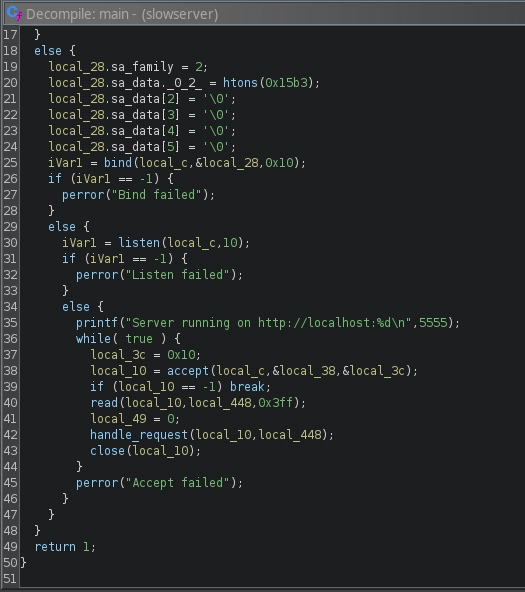Screen dimensions: 525x592
Task: Click line number 36 in the gutter
Action: tap(10, 339)
